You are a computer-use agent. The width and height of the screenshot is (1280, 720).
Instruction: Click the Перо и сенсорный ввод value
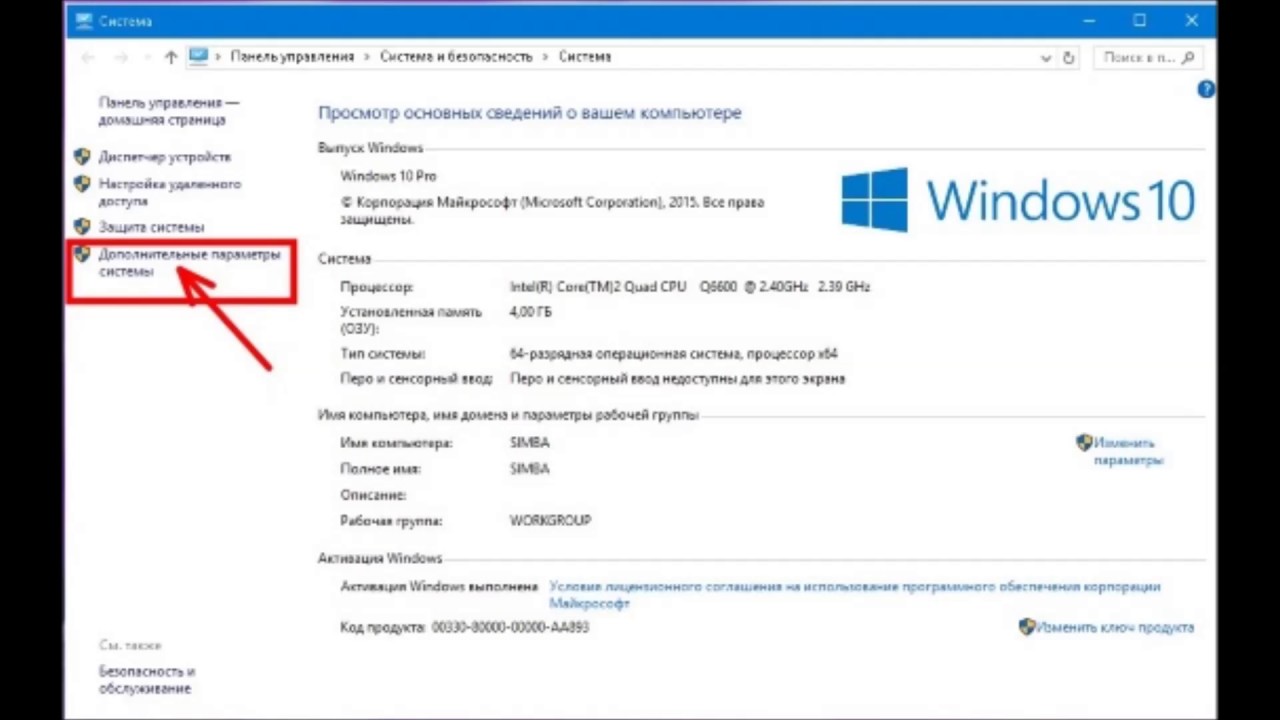[x=677, y=379]
